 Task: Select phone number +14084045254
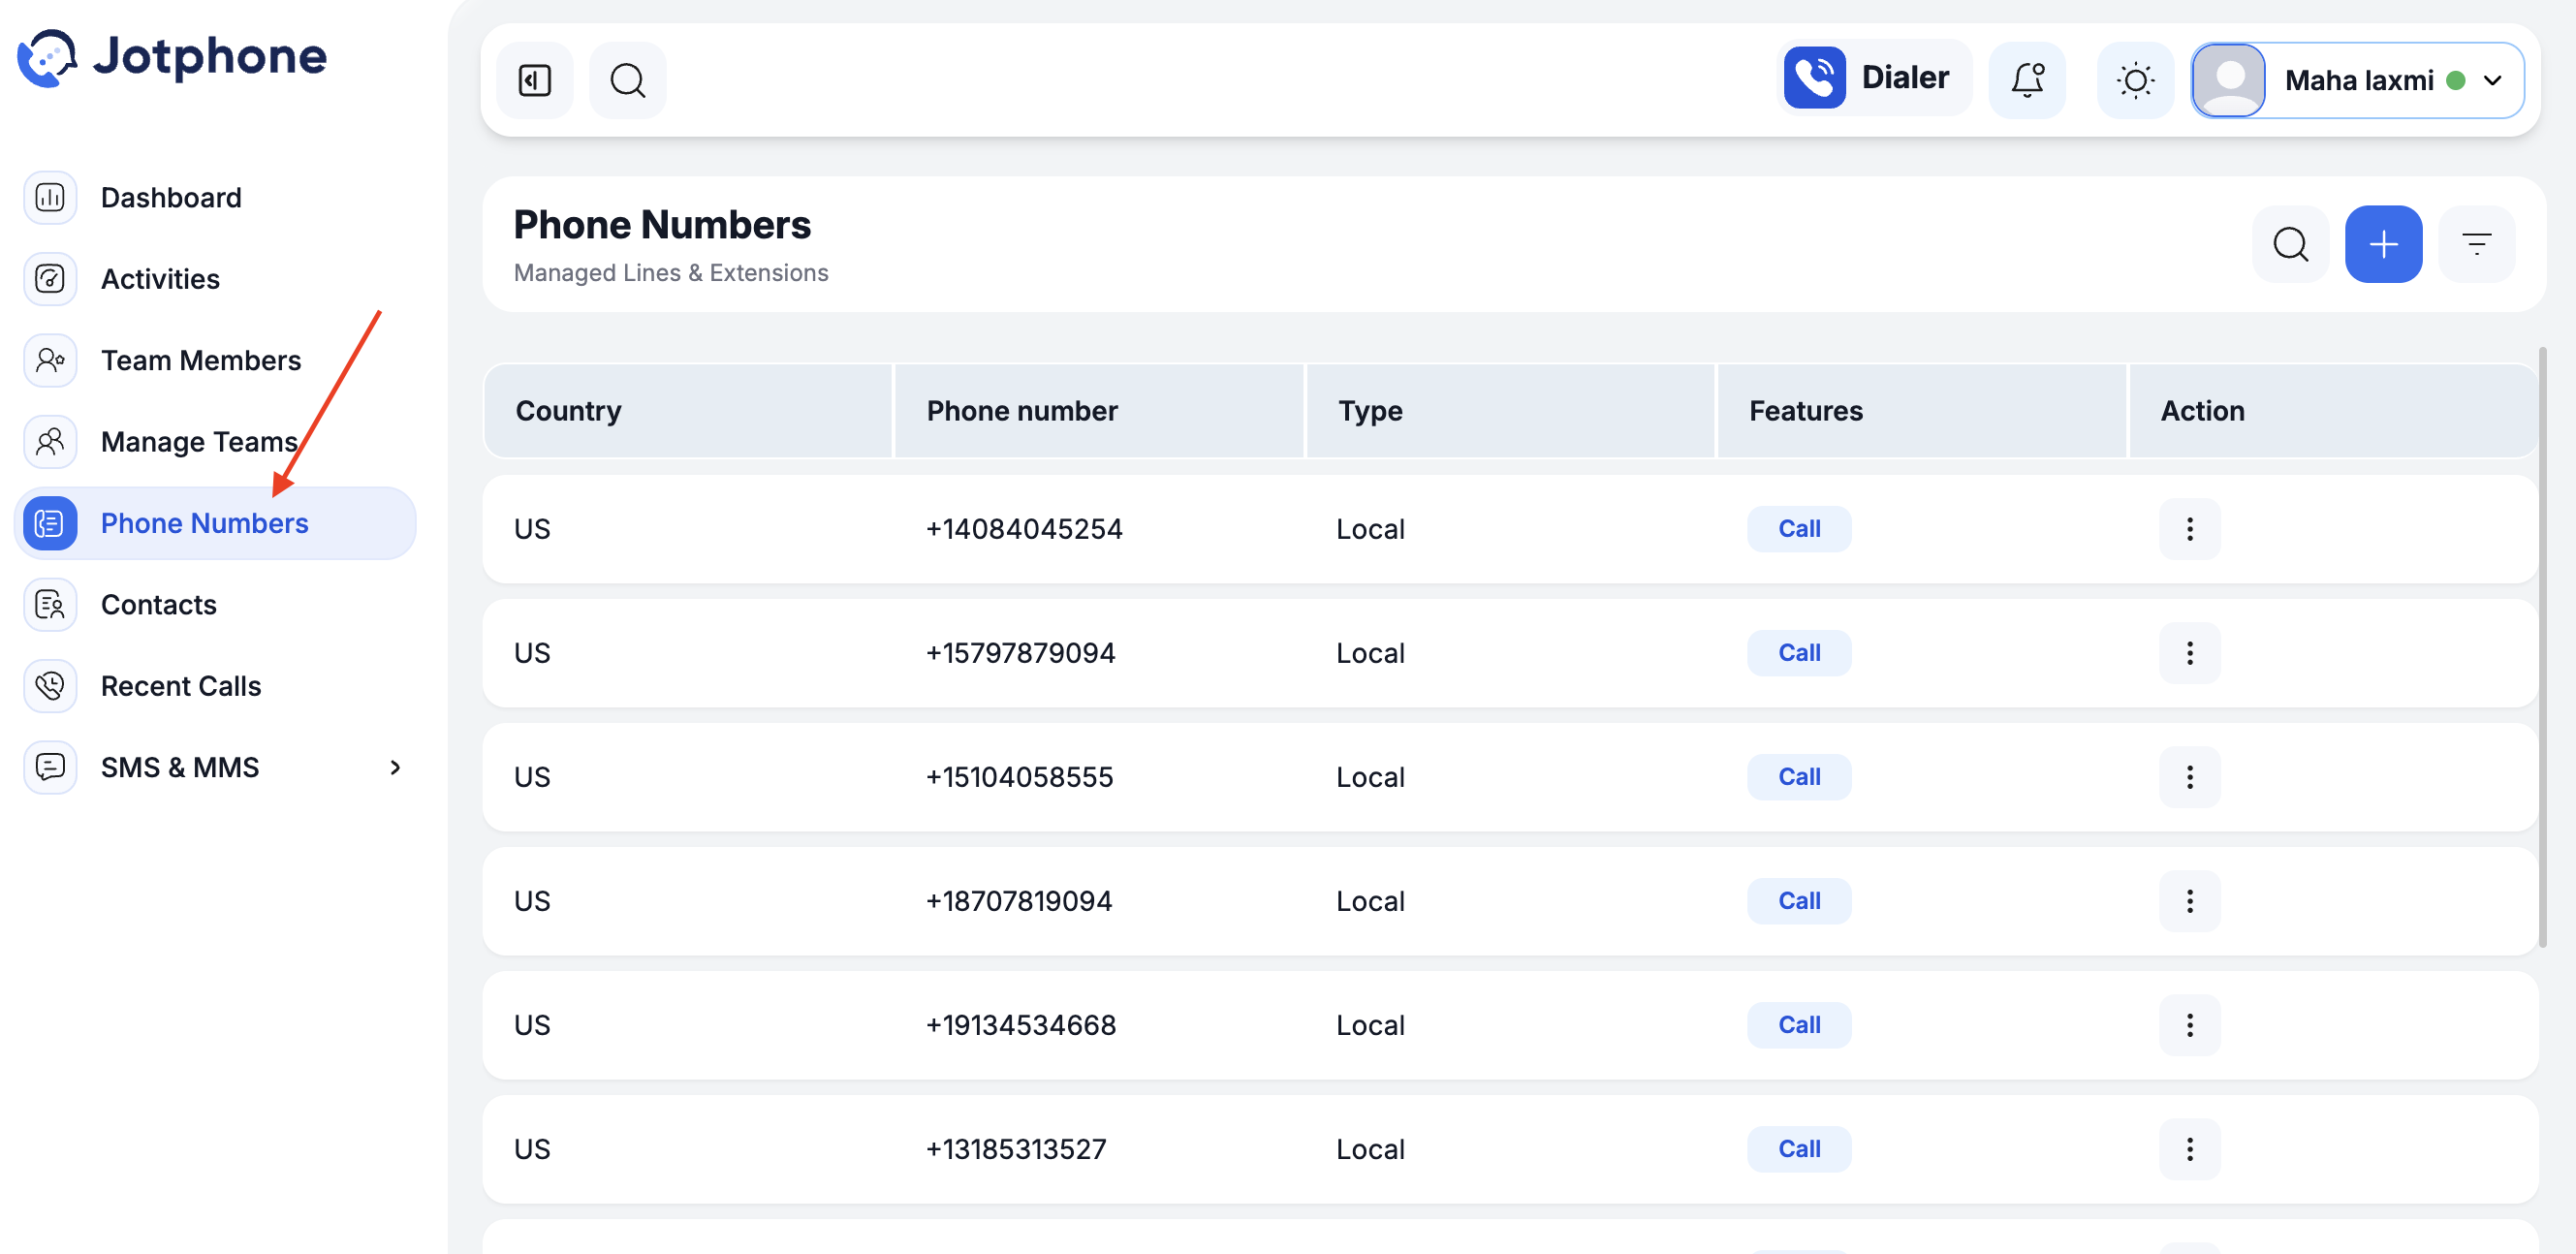1023,528
